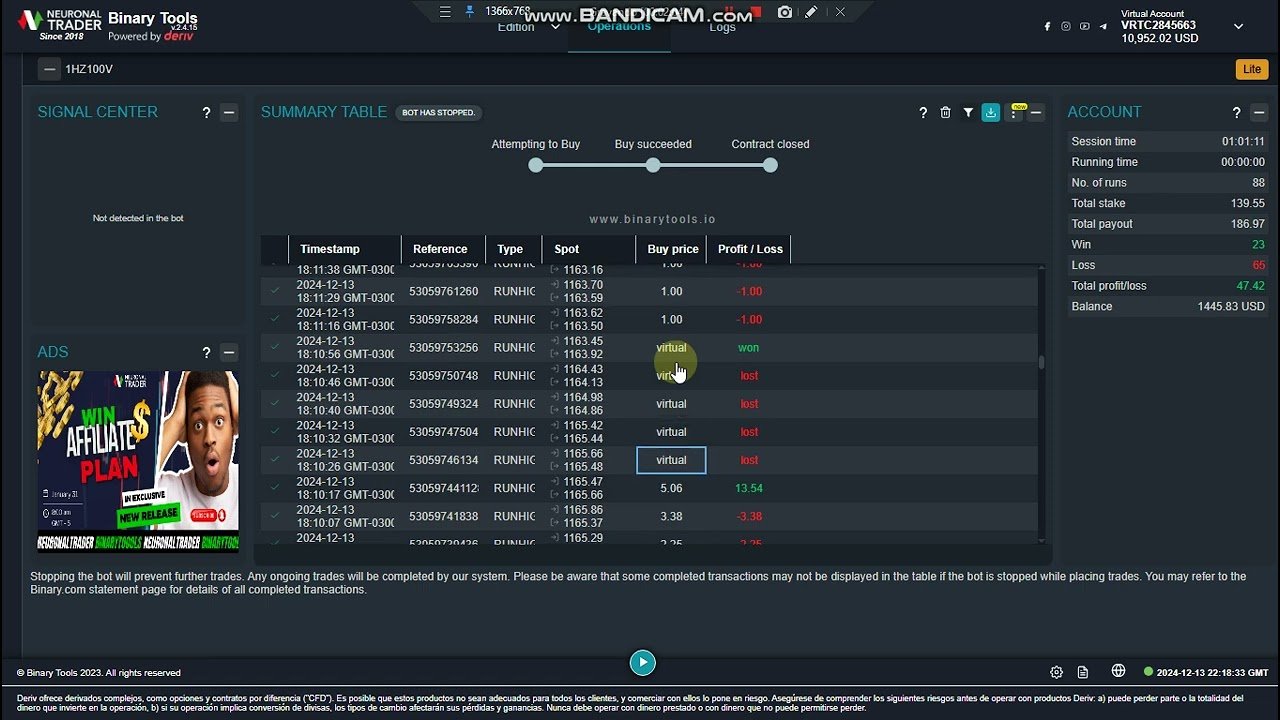Screen dimensions: 1280x720
Task: Select the checkmark for reference 53059749324
Action: pos(275,403)
